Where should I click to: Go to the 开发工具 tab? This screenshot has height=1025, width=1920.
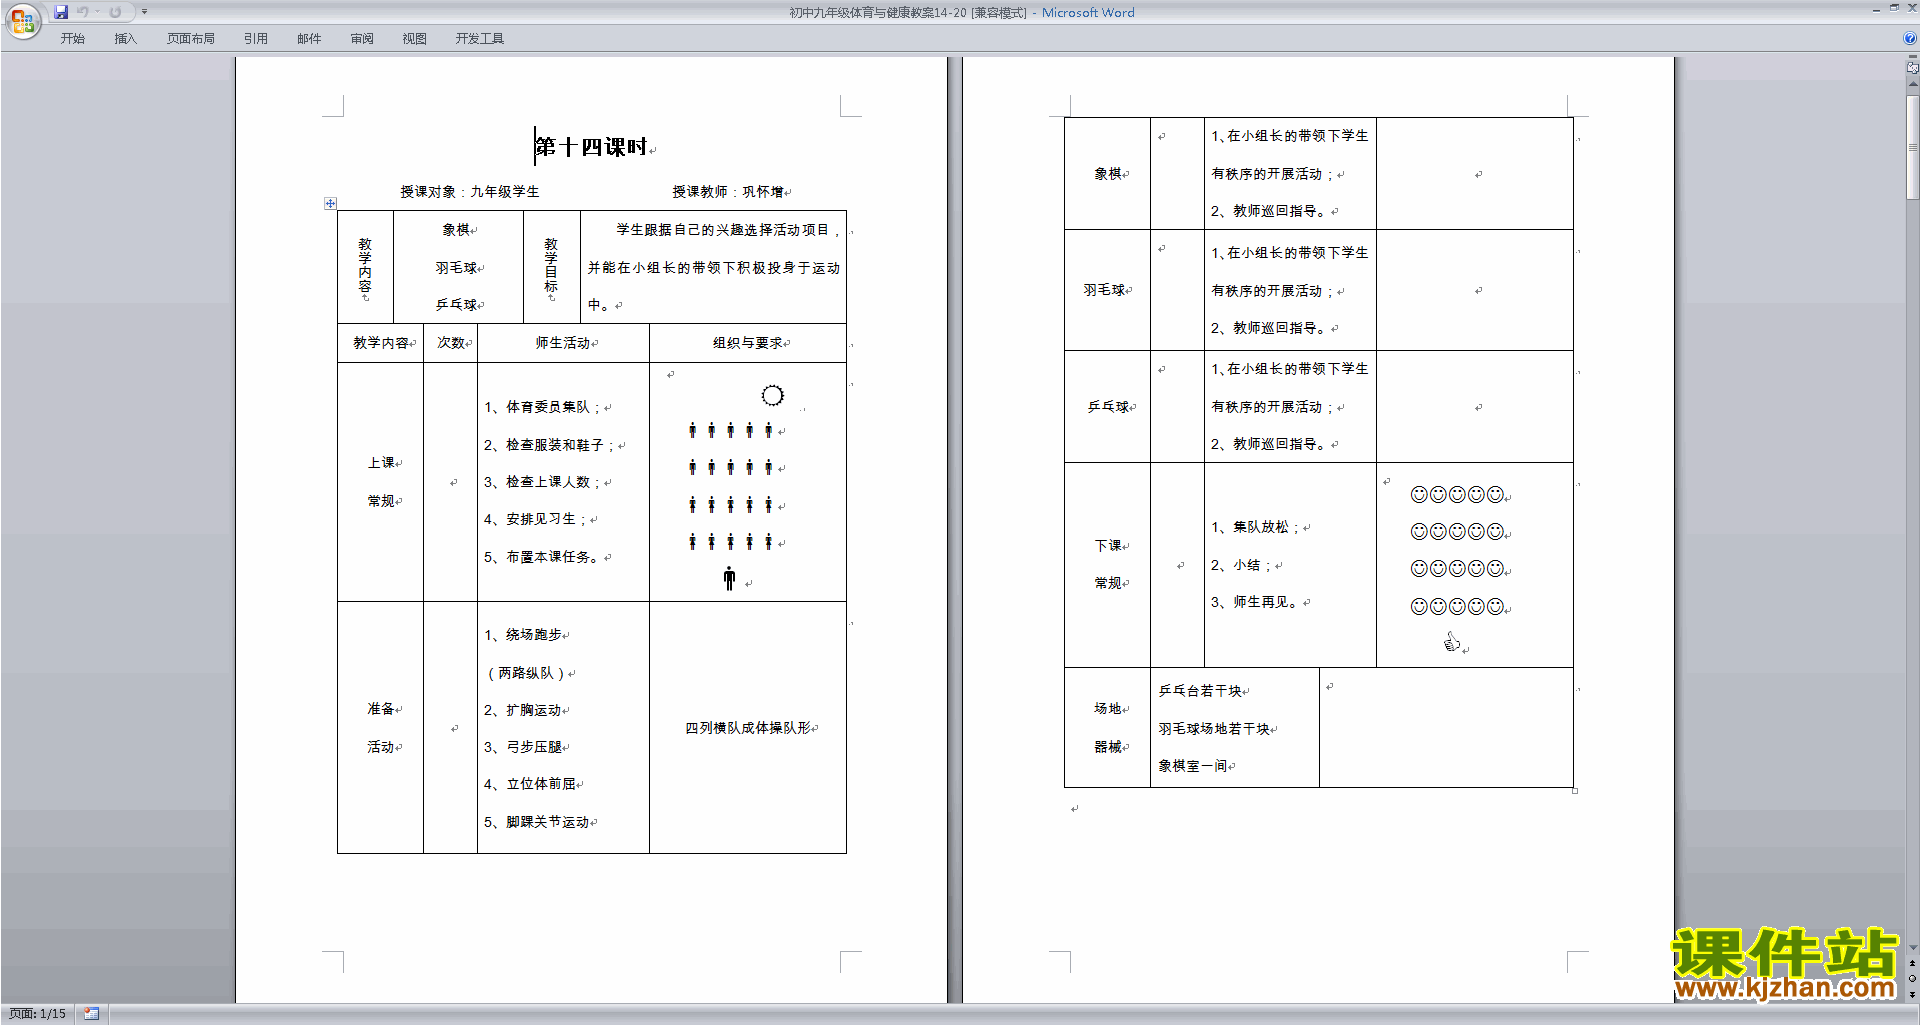[480, 39]
